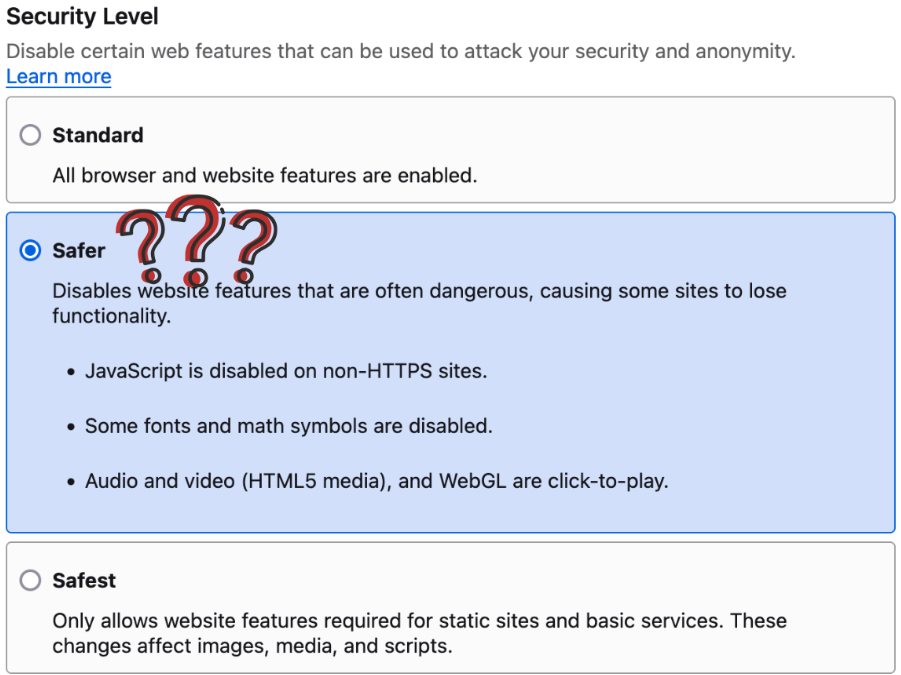The image size is (901, 675).
Task: Select the Safest security level radio button
Action: point(30,580)
